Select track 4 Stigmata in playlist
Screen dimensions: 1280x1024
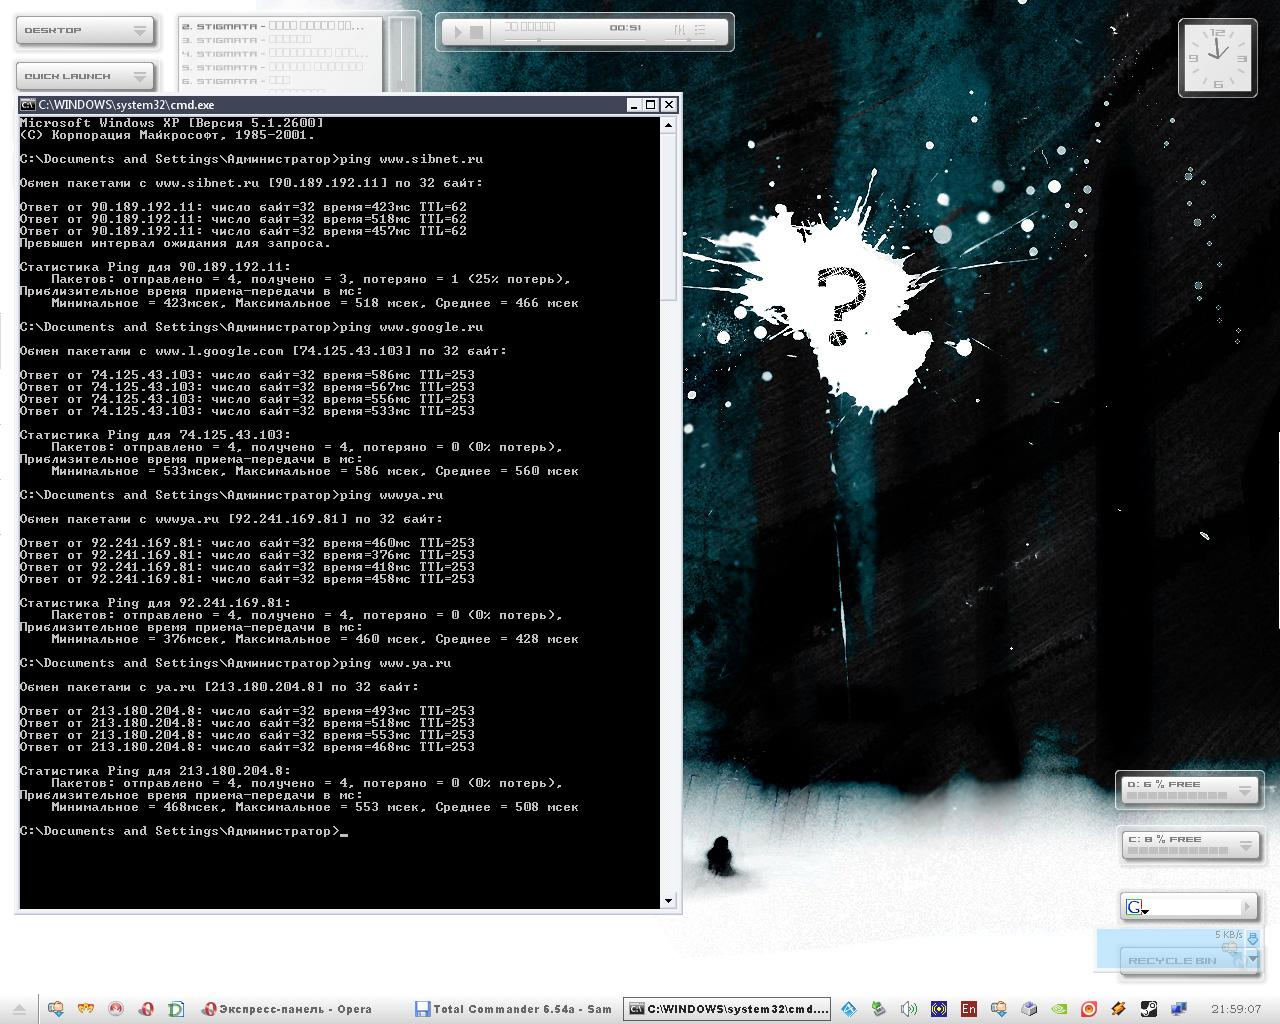click(x=270, y=53)
